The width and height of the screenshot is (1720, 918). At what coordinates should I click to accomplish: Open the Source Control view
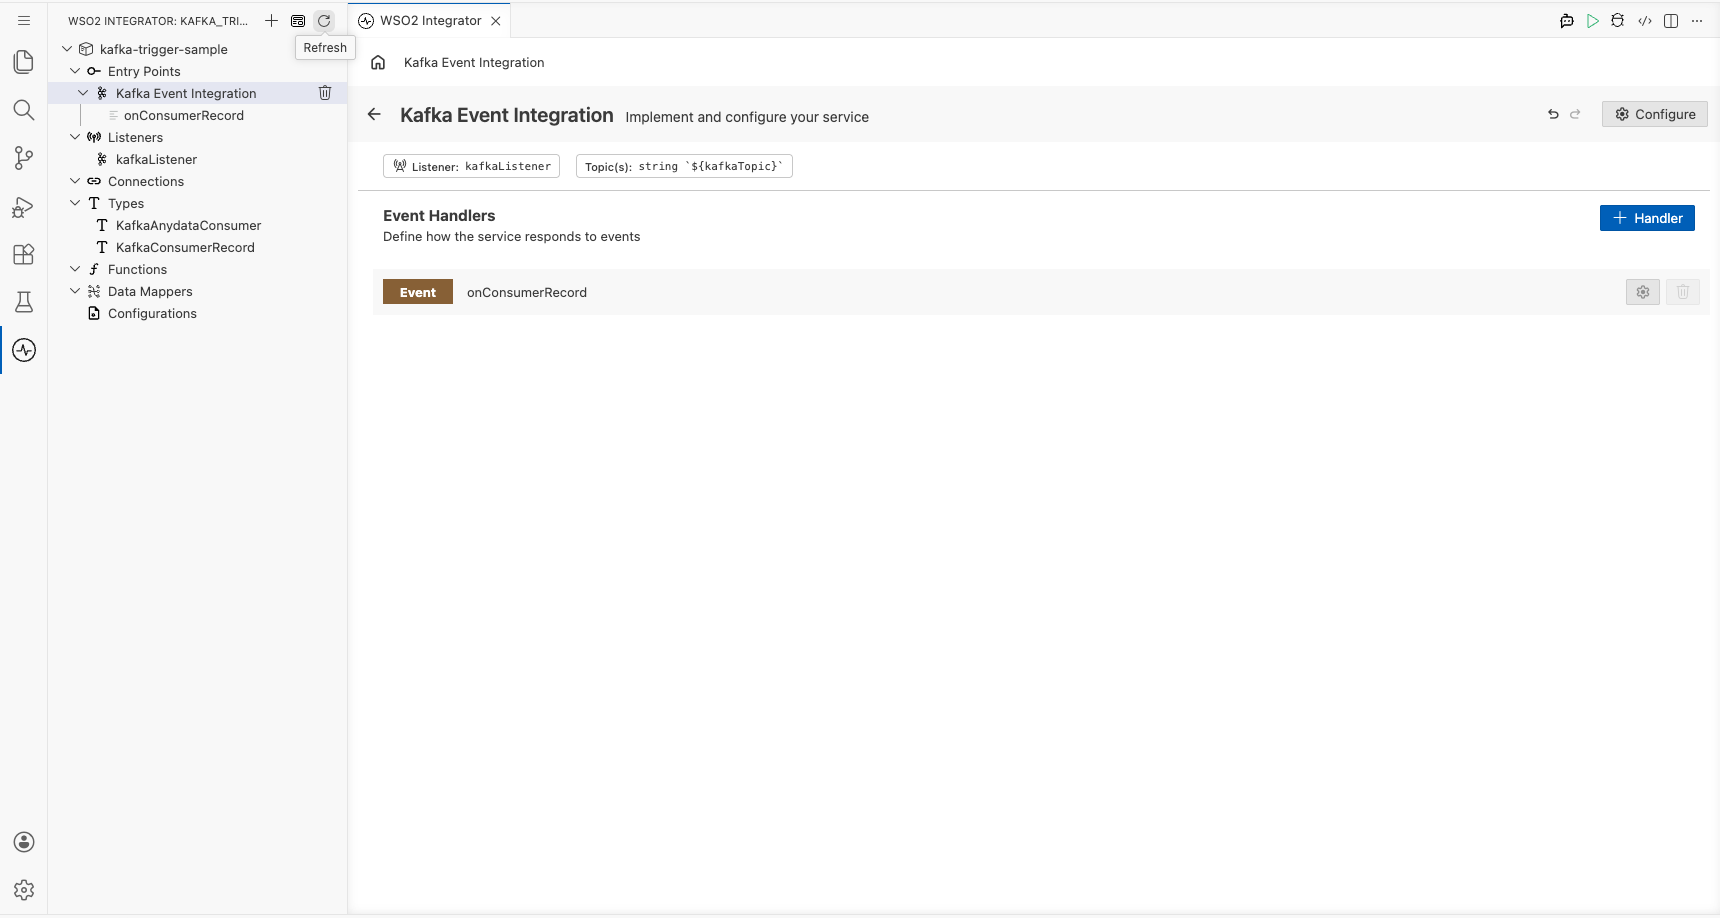[24, 158]
